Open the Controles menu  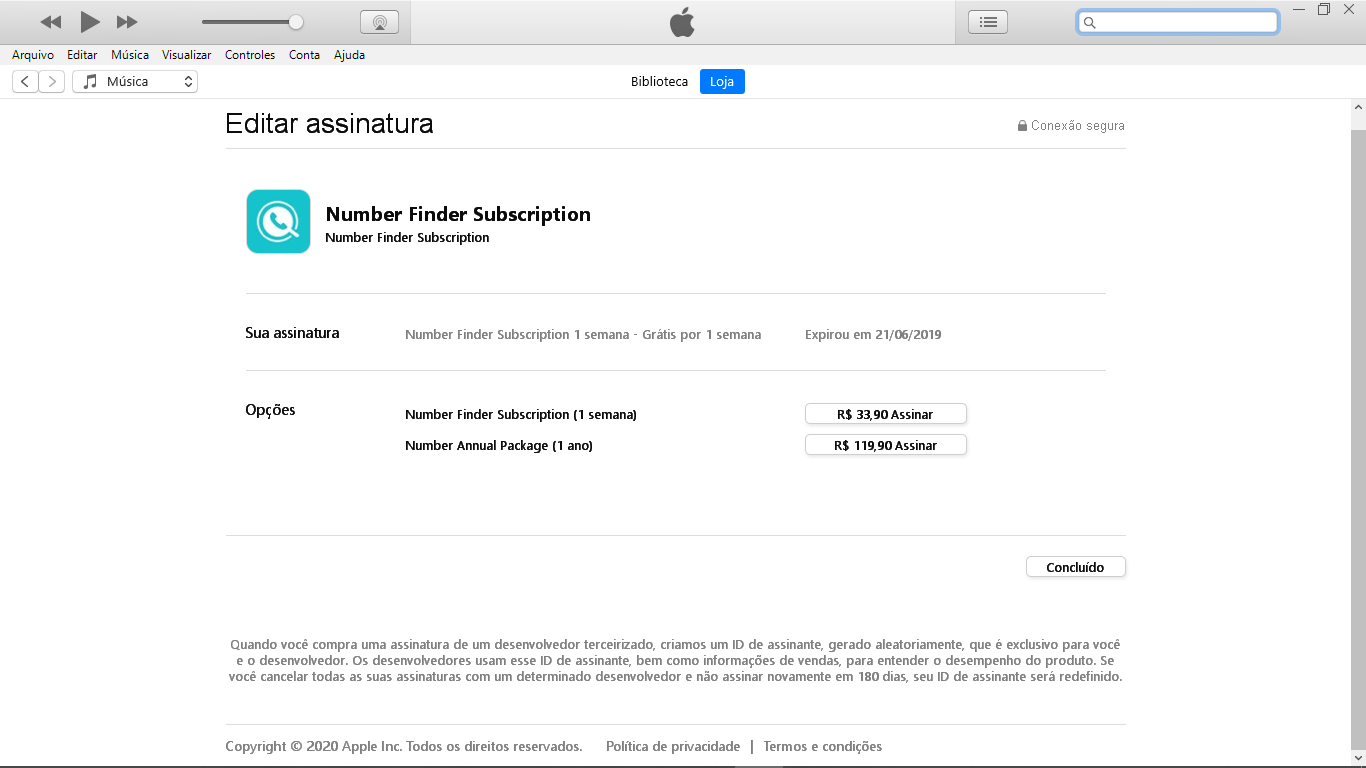click(x=250, y=55)
